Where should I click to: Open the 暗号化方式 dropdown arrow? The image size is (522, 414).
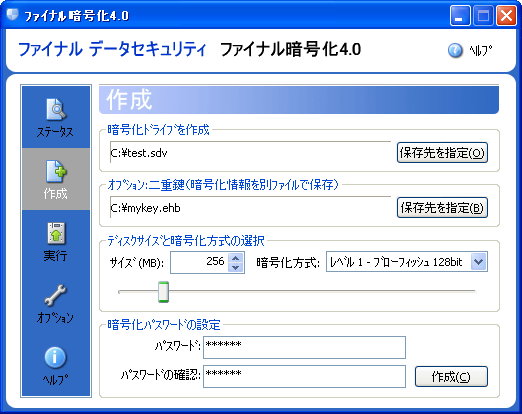[479, 262]
